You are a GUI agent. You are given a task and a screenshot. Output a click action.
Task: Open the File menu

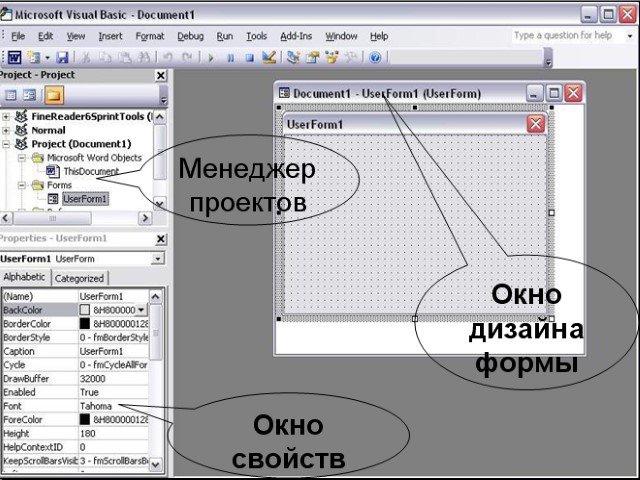[18, 36]
